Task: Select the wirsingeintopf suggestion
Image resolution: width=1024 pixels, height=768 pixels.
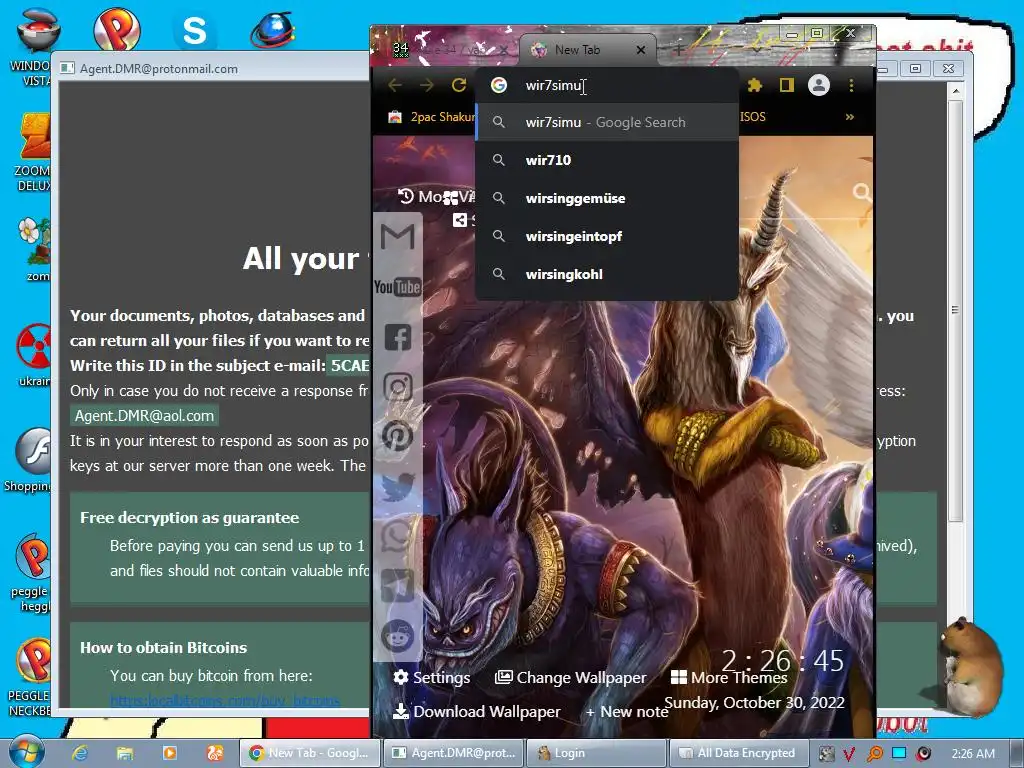Action: [x=607, y=236]
